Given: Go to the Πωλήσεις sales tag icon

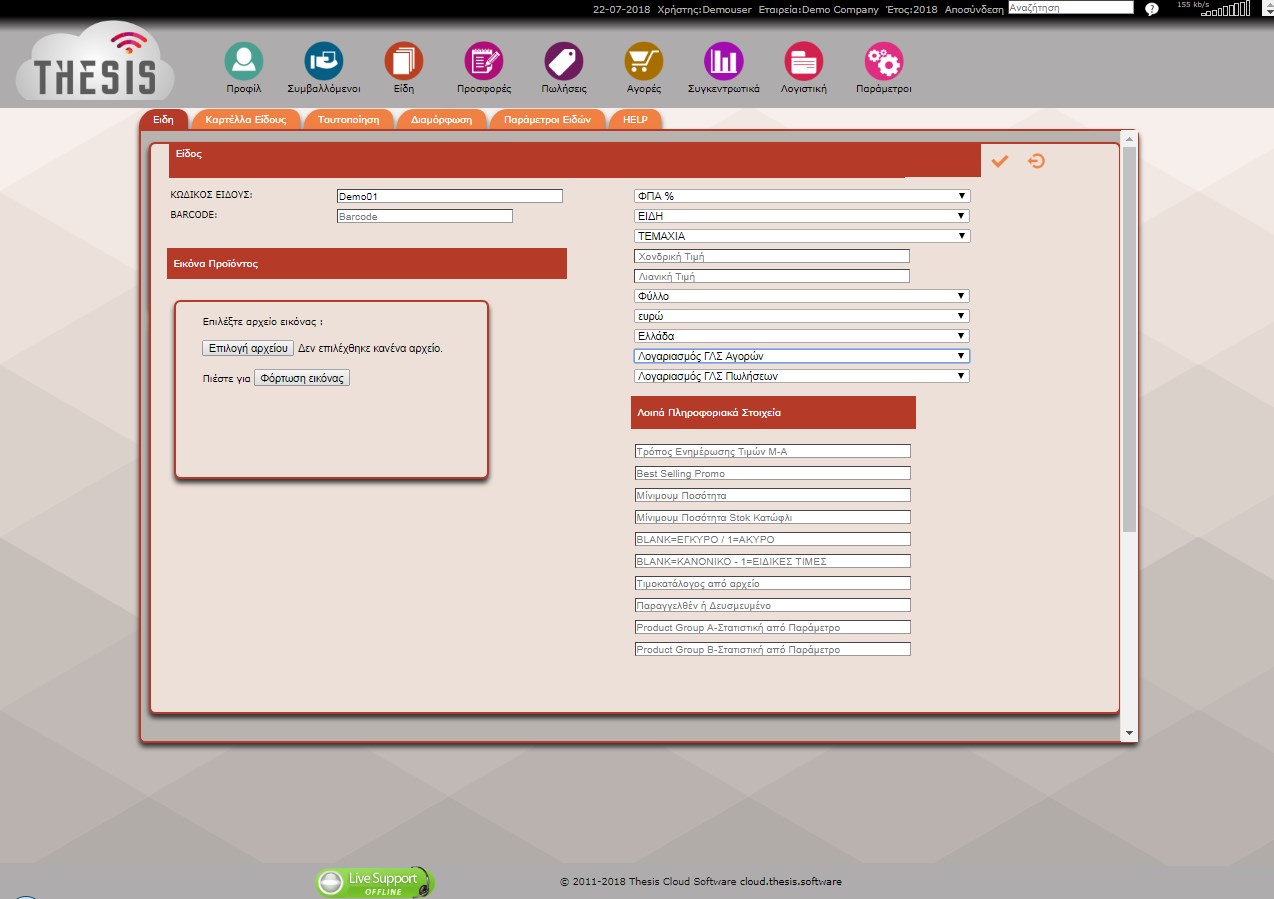Looking at the screenshot, I should (x=564, y=62).
